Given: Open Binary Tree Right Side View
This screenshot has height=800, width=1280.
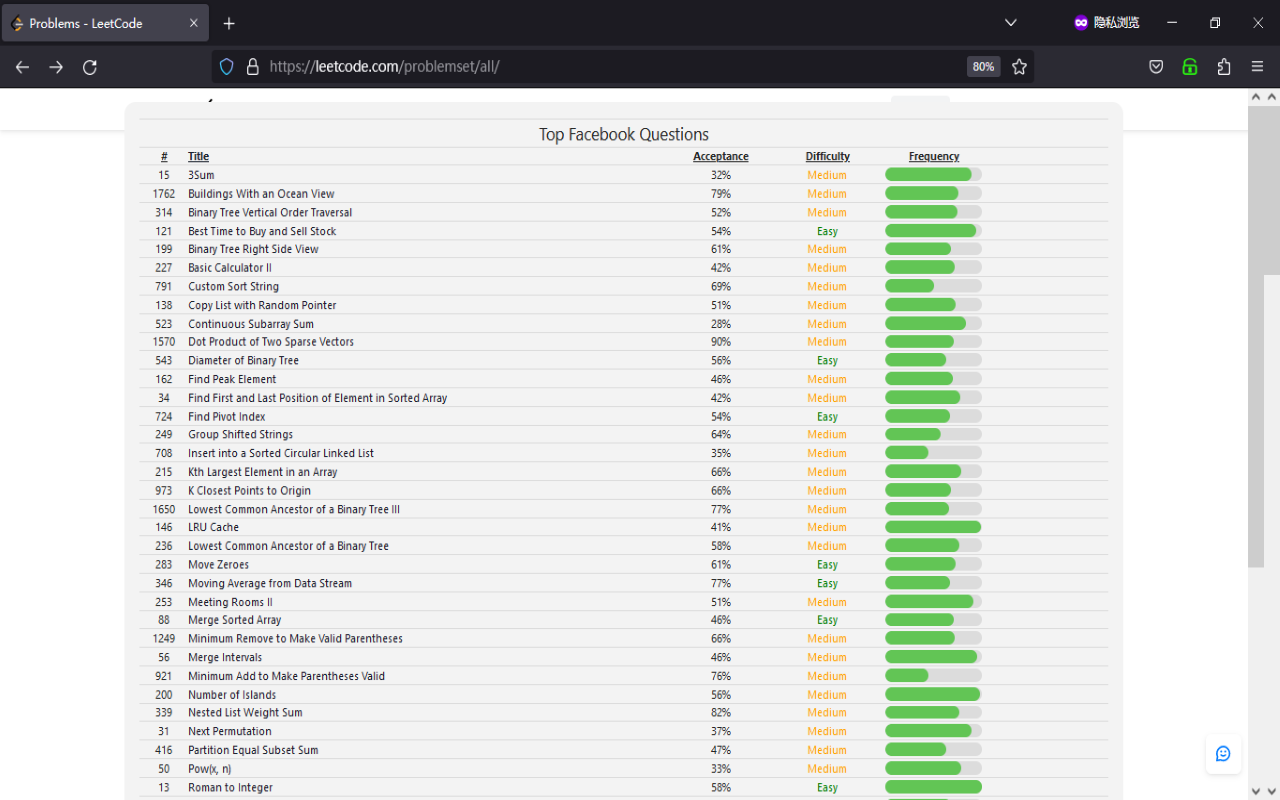Looking at the screenshot, I should 253,249.
